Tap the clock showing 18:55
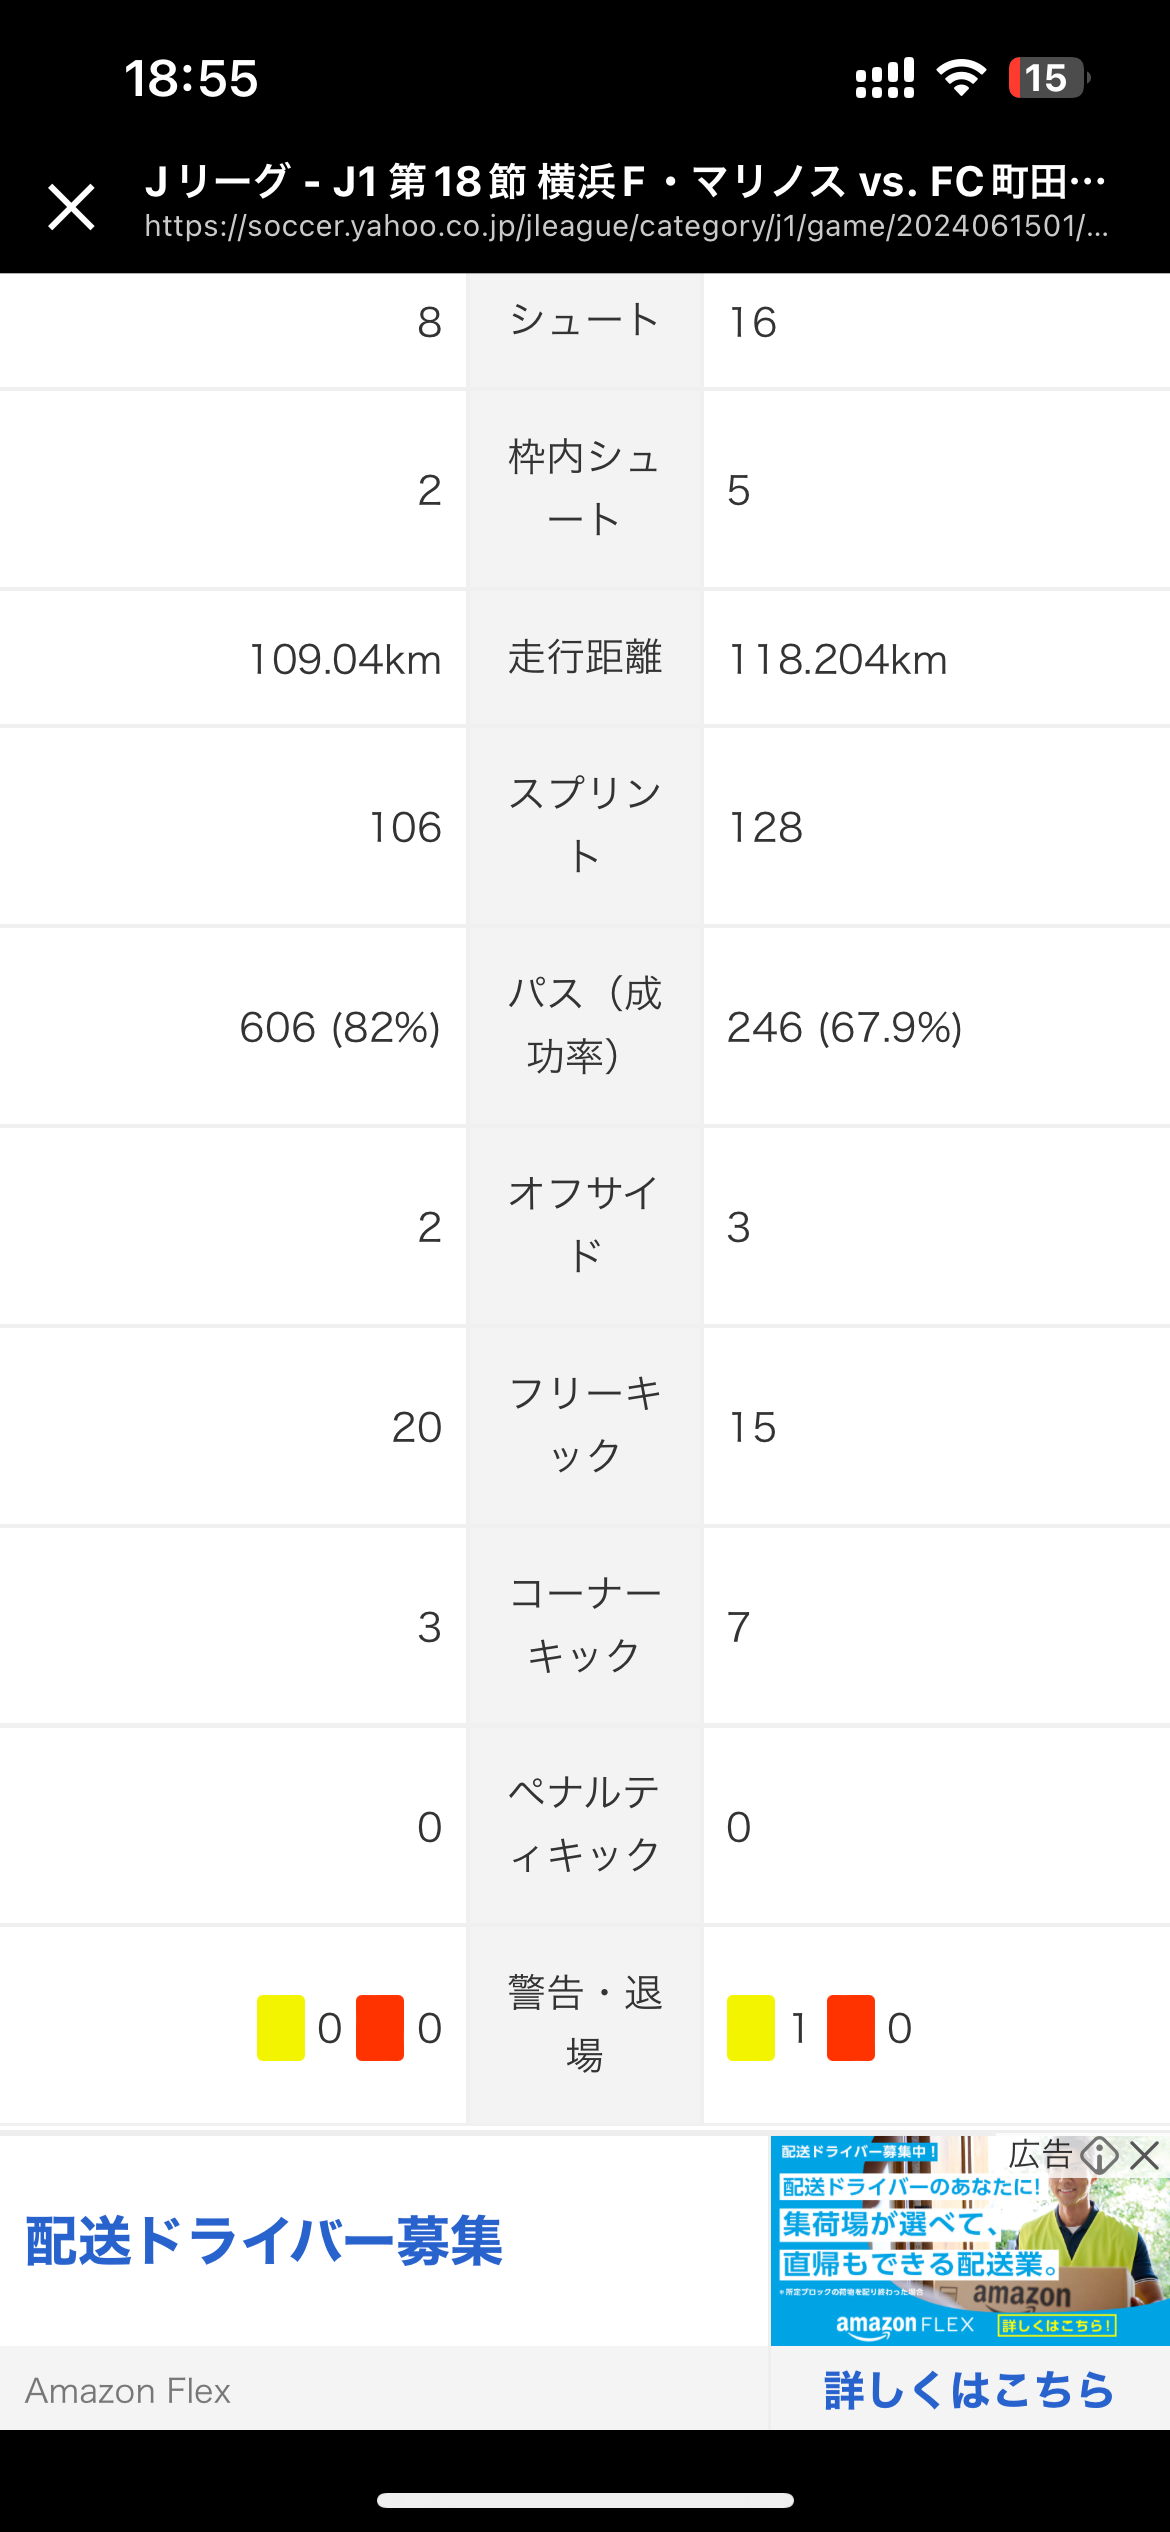Screen dimensions: 1170x2532 click(191, 78)
